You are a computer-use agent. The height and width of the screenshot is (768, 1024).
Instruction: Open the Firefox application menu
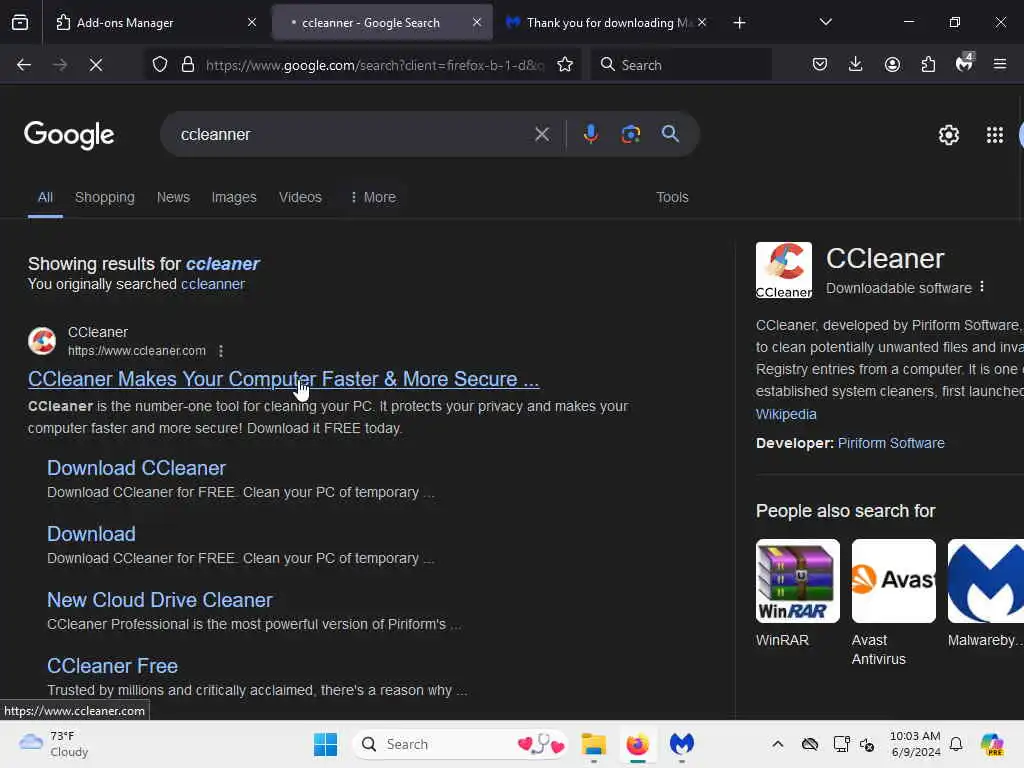tap(1000, 65)
